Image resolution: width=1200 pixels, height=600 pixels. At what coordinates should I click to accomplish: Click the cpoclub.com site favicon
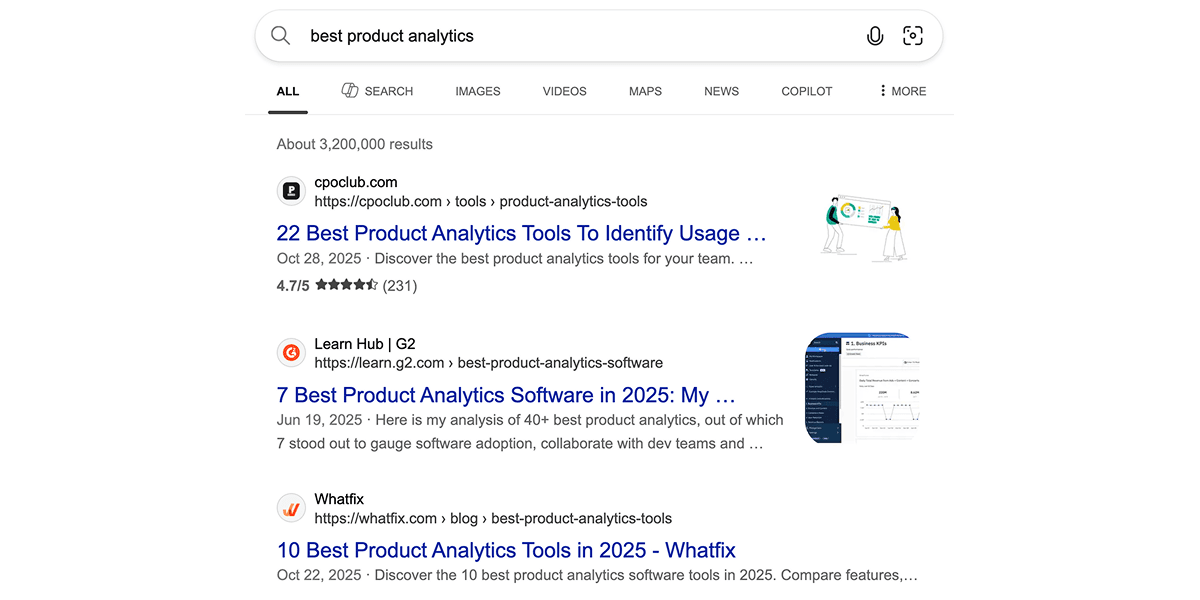[291, 190]
